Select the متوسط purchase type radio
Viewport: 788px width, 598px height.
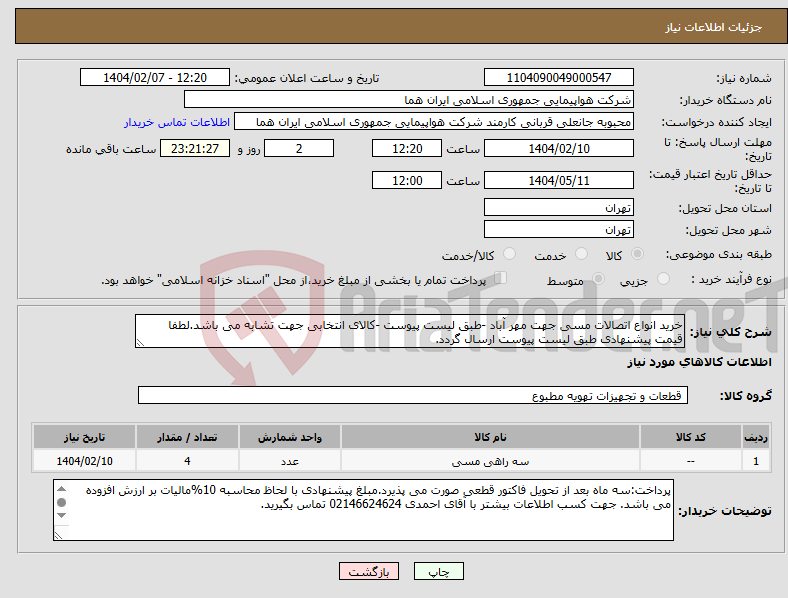(598, 278)
